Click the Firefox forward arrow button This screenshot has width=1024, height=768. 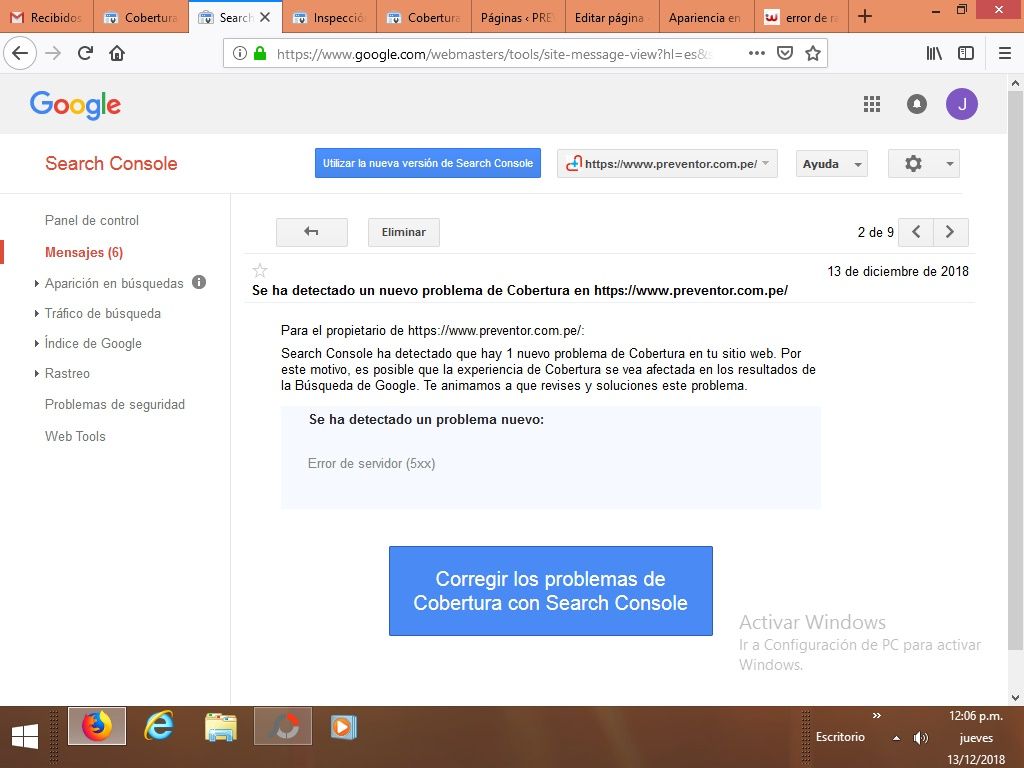(x=53, y=53)
